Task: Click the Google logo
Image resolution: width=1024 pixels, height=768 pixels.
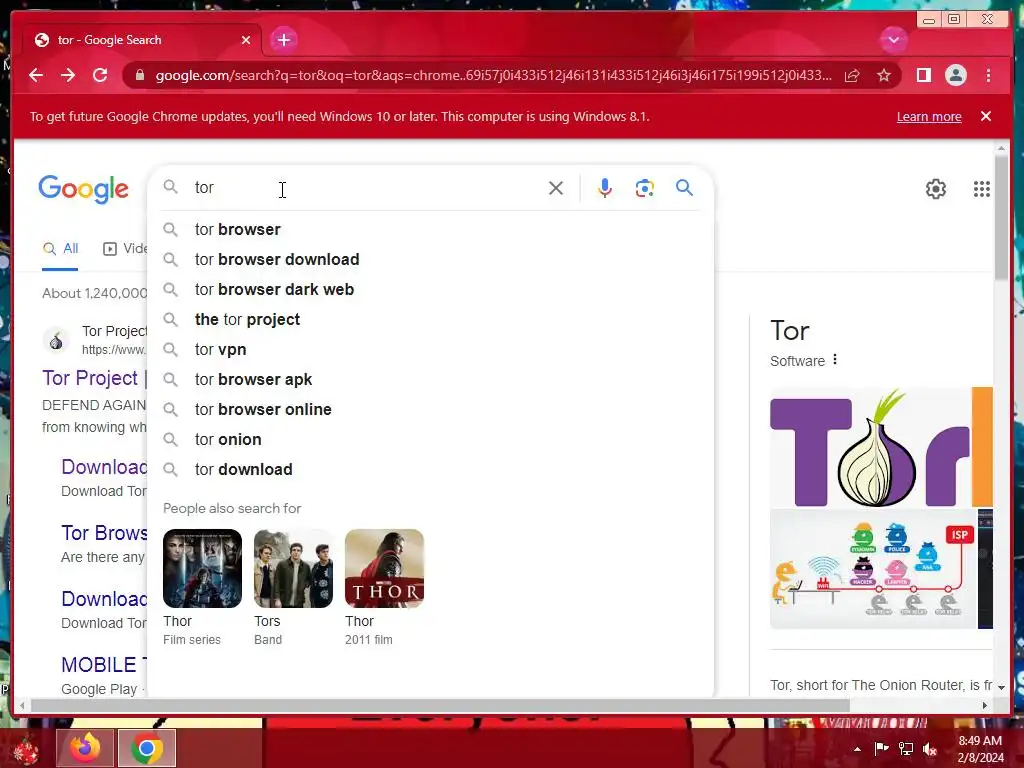Action: coord(84,189)
